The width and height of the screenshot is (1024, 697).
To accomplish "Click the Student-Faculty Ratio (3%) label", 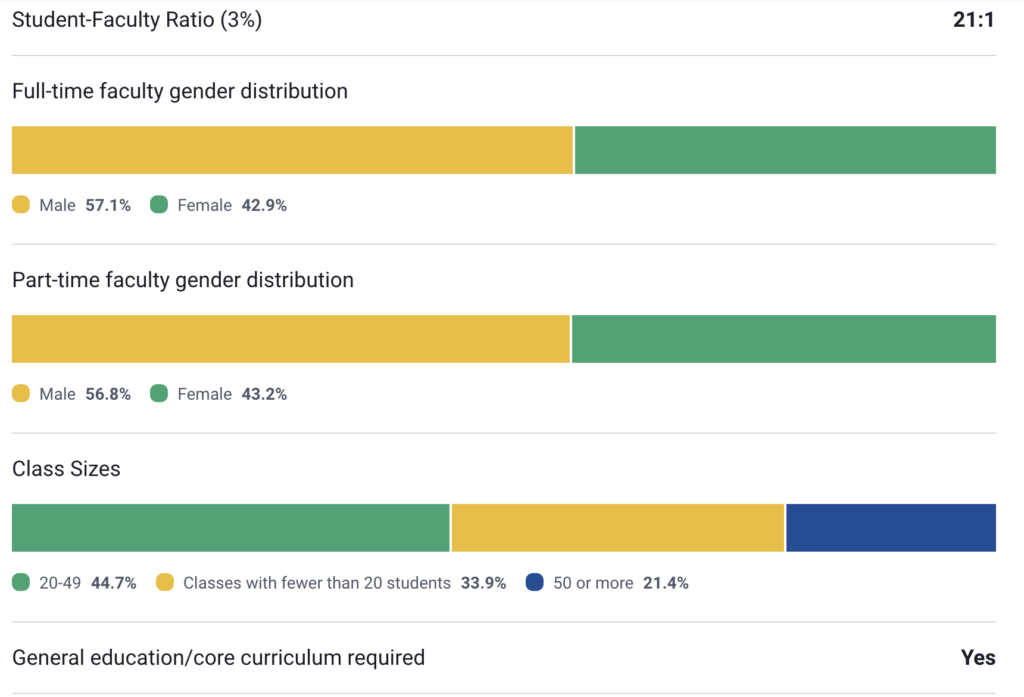I will coord(137,20).
